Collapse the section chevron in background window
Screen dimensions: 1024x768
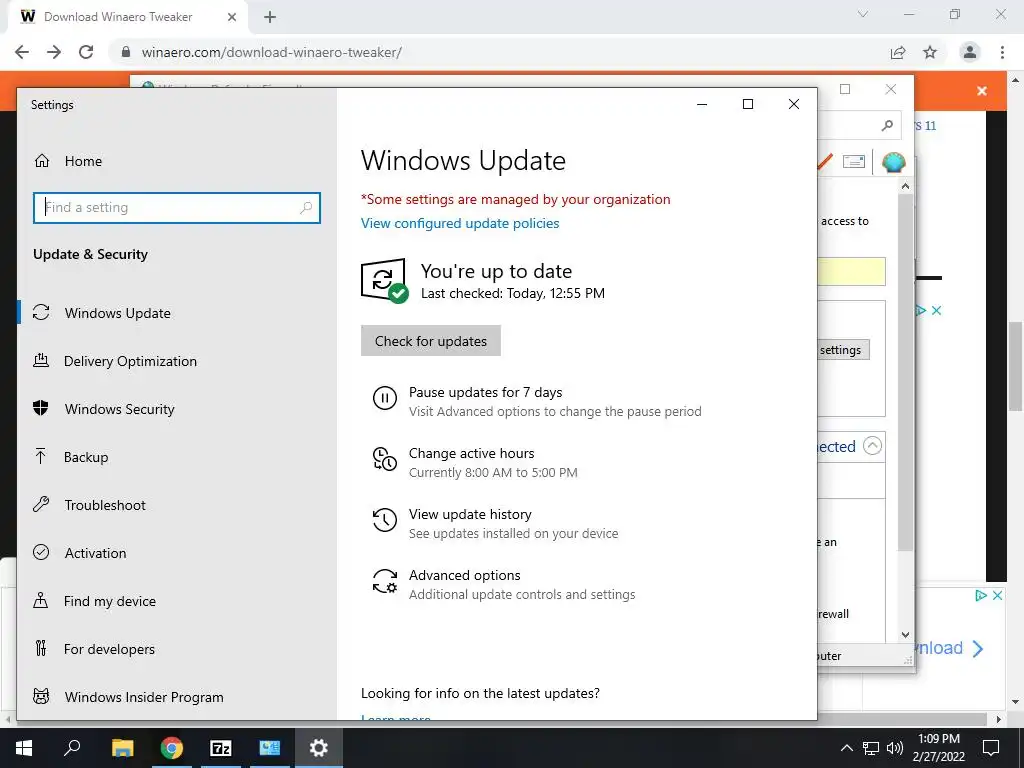(872, 445)
